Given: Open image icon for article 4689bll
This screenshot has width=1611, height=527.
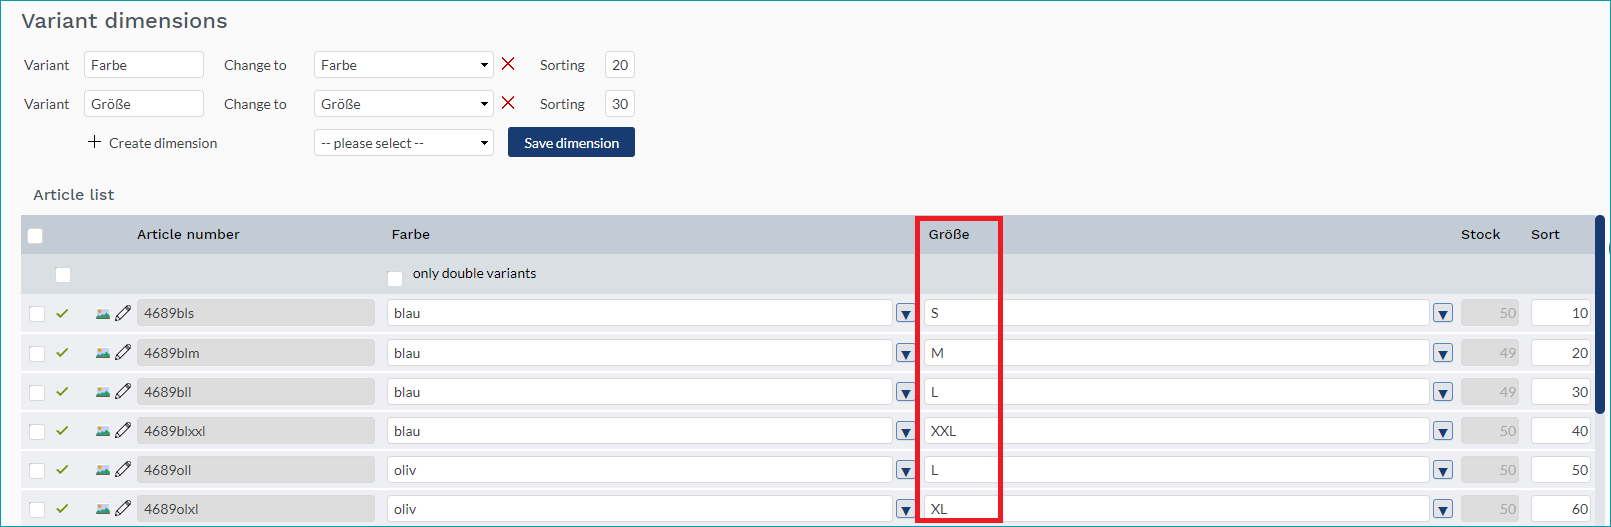Looking at the screenshot, I should [x=103, y=391].
